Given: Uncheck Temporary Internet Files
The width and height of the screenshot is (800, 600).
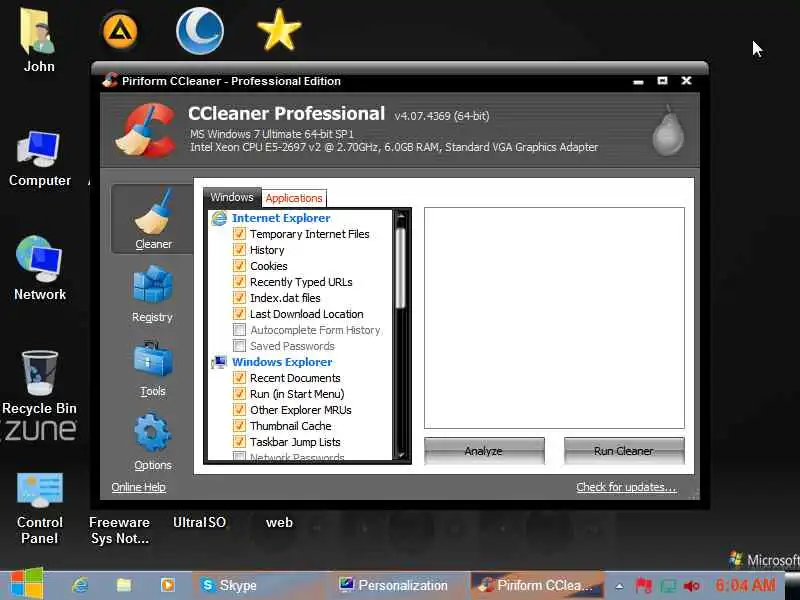Looking at the screenshot, I should click(239, 234).
